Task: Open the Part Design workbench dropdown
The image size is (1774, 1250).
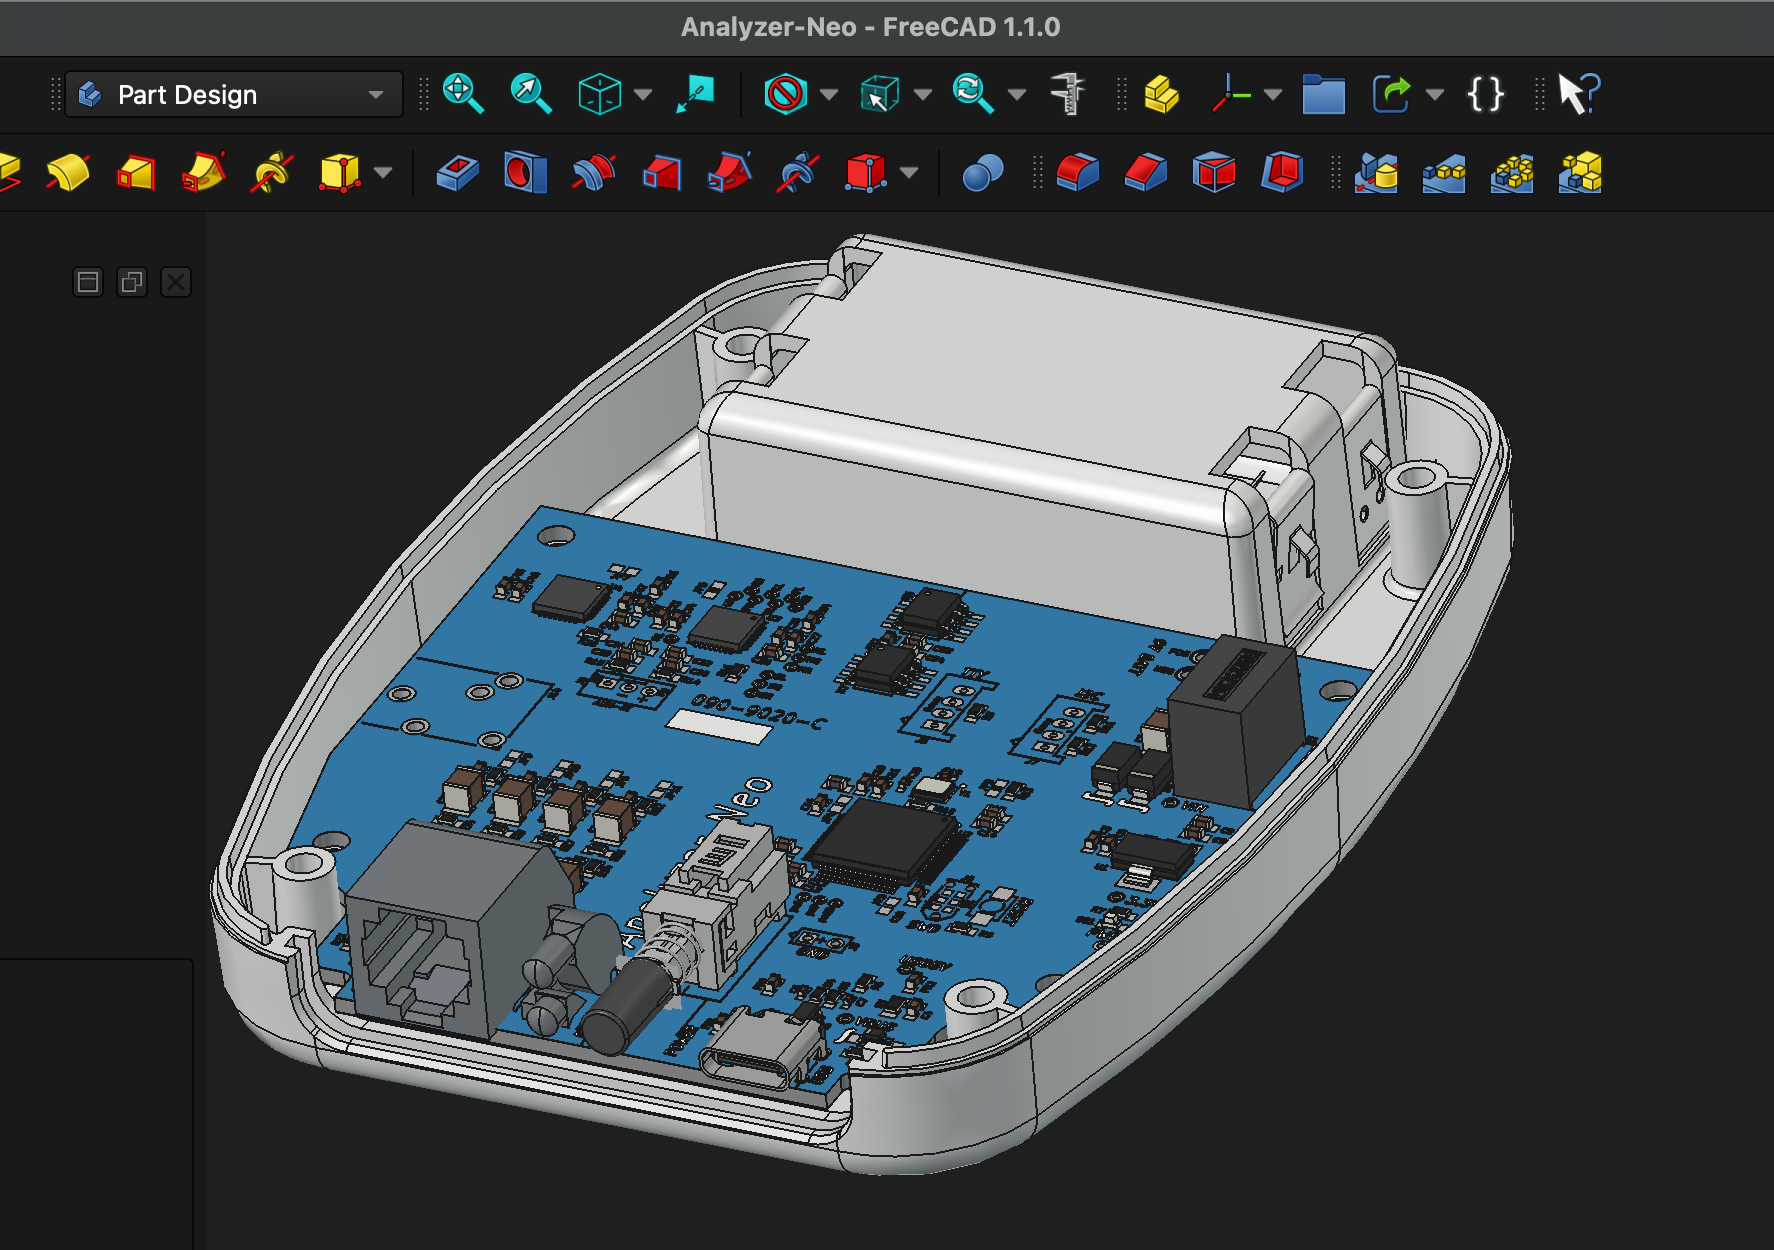Action: coord(234,94)
